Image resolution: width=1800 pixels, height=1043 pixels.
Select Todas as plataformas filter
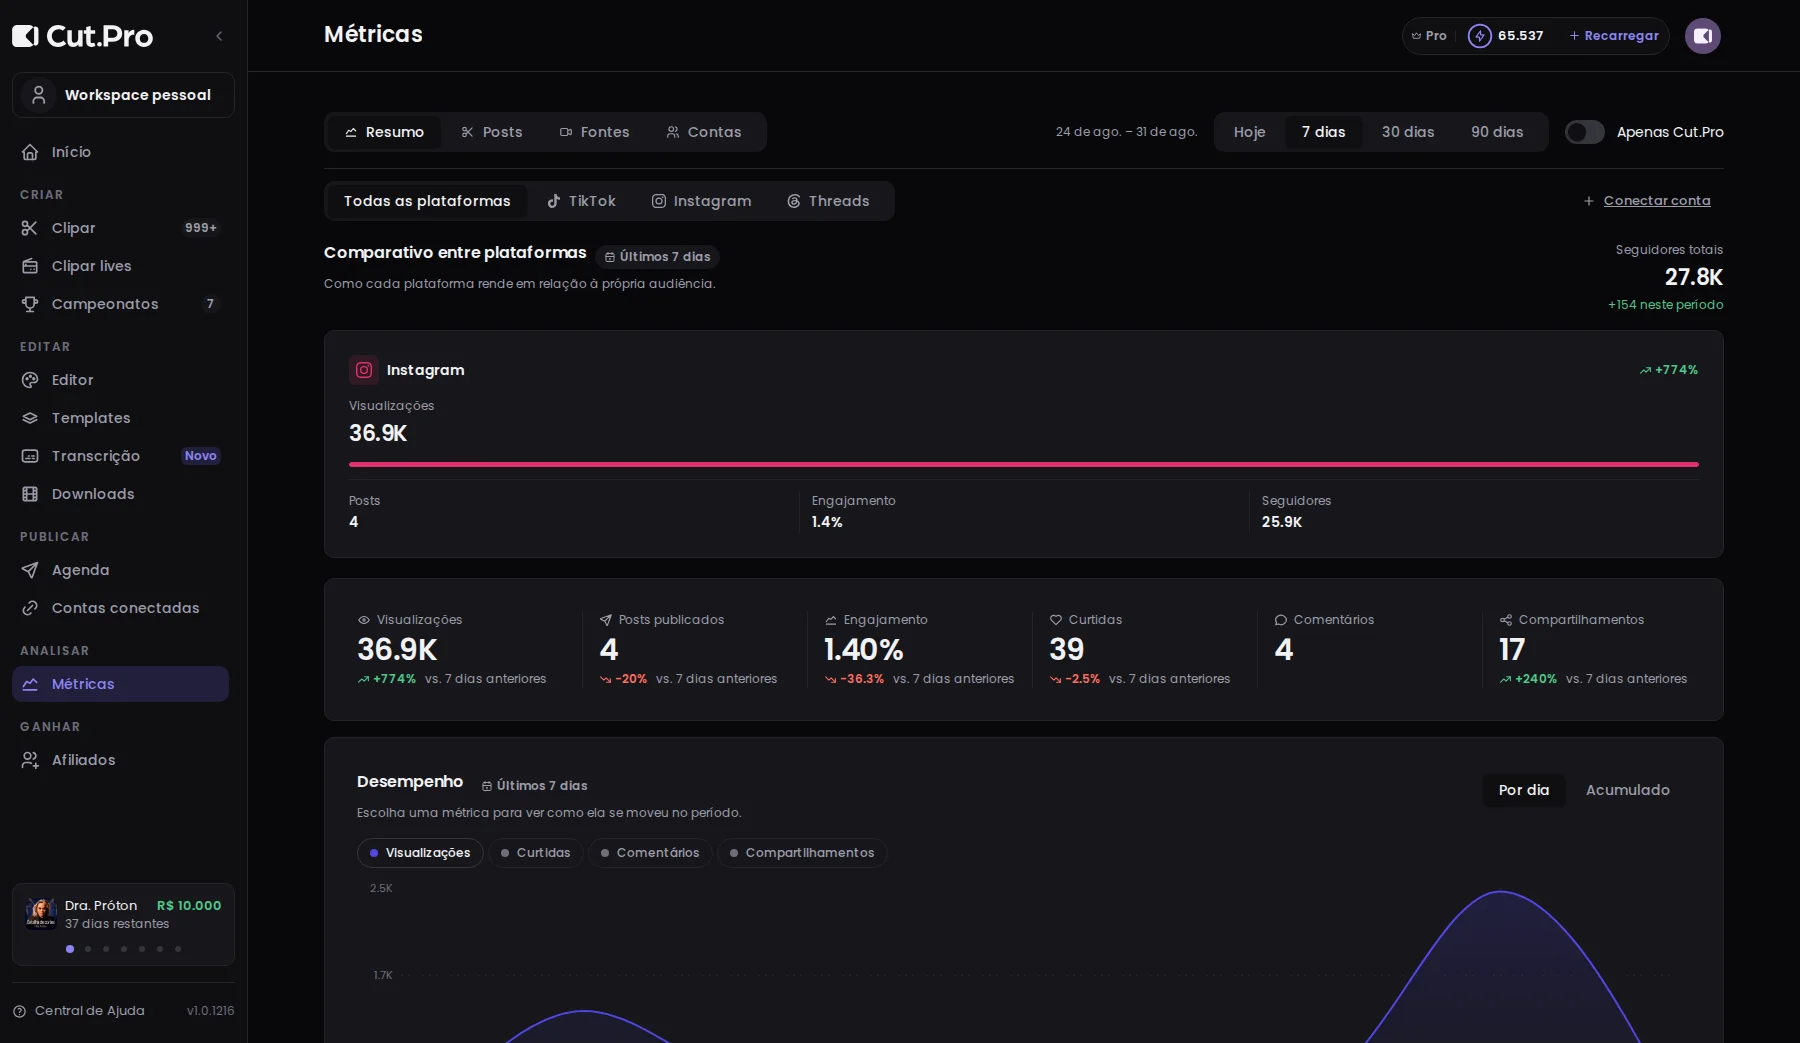[x=427, y=201]
